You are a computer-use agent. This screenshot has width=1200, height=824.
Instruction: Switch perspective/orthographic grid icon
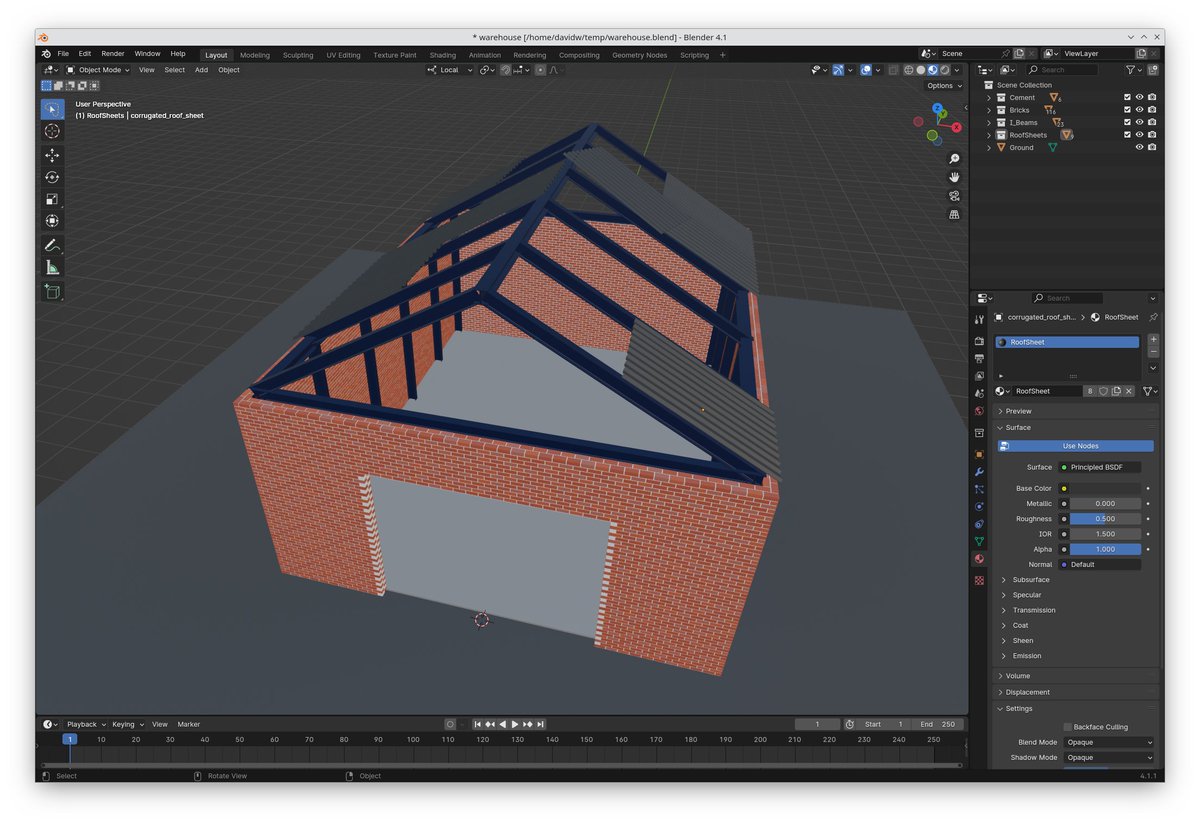[954, 214]
